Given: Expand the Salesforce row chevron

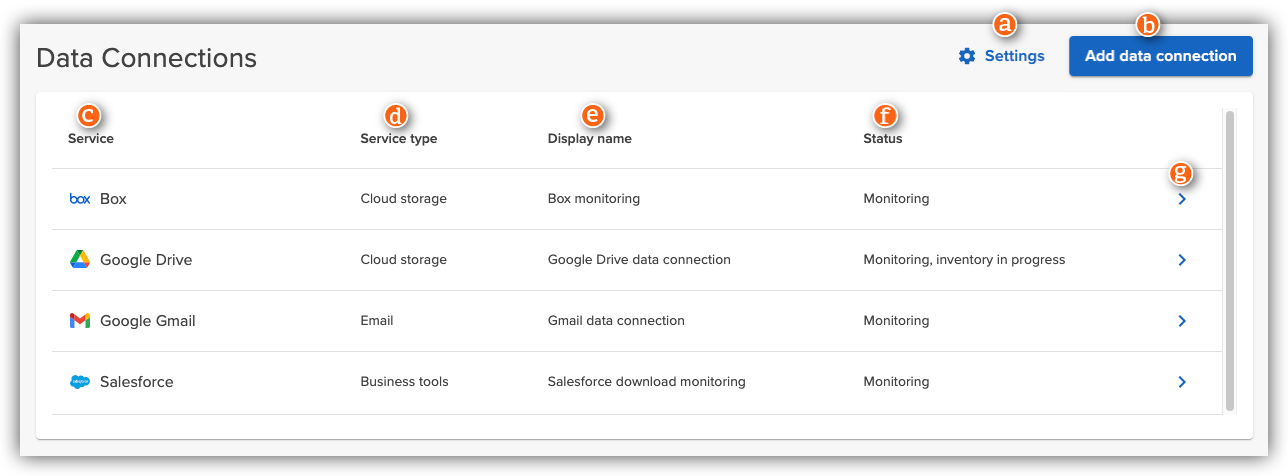Looking at the screenshot, I should pos(1182,382).
